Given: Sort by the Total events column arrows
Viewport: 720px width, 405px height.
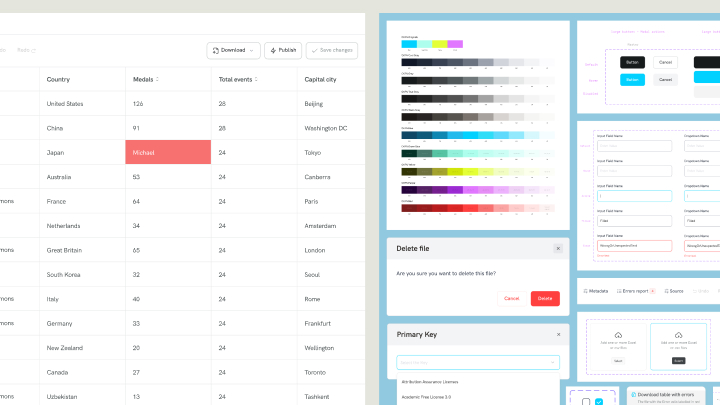Looking at the screenshot, I should click(256, 79).
